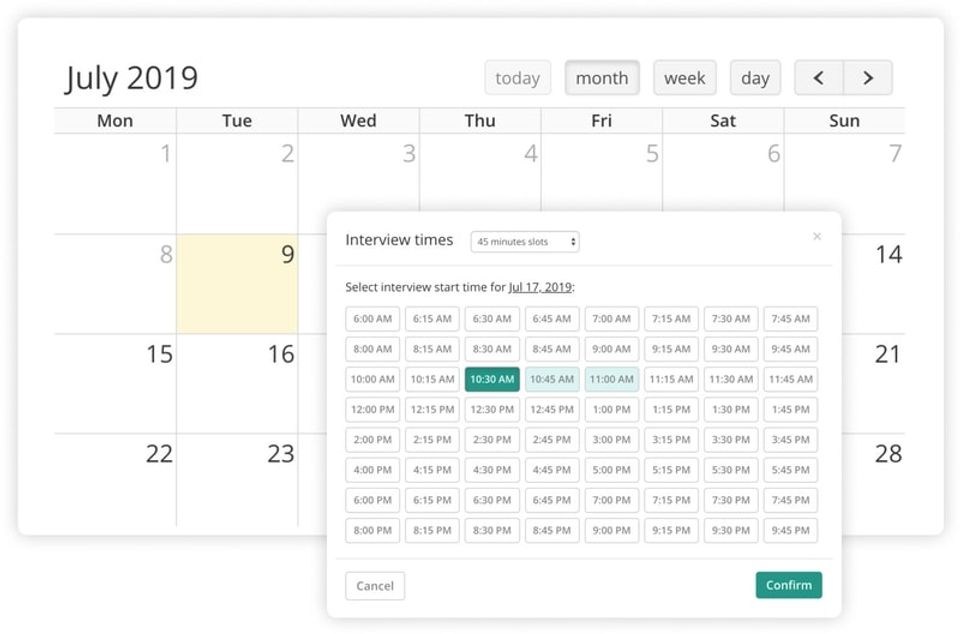
Task: Switch to month view
Action: [602, 78]
